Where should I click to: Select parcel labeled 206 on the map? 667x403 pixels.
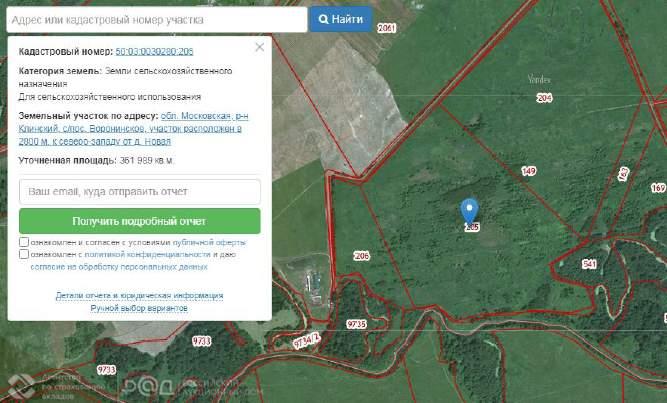tap(361, 256)
